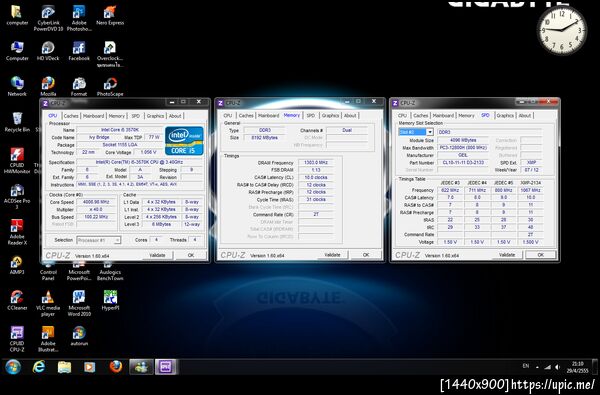Open the Format desktop shortcut
The image size is (600, 395).
tap(79, 86)
